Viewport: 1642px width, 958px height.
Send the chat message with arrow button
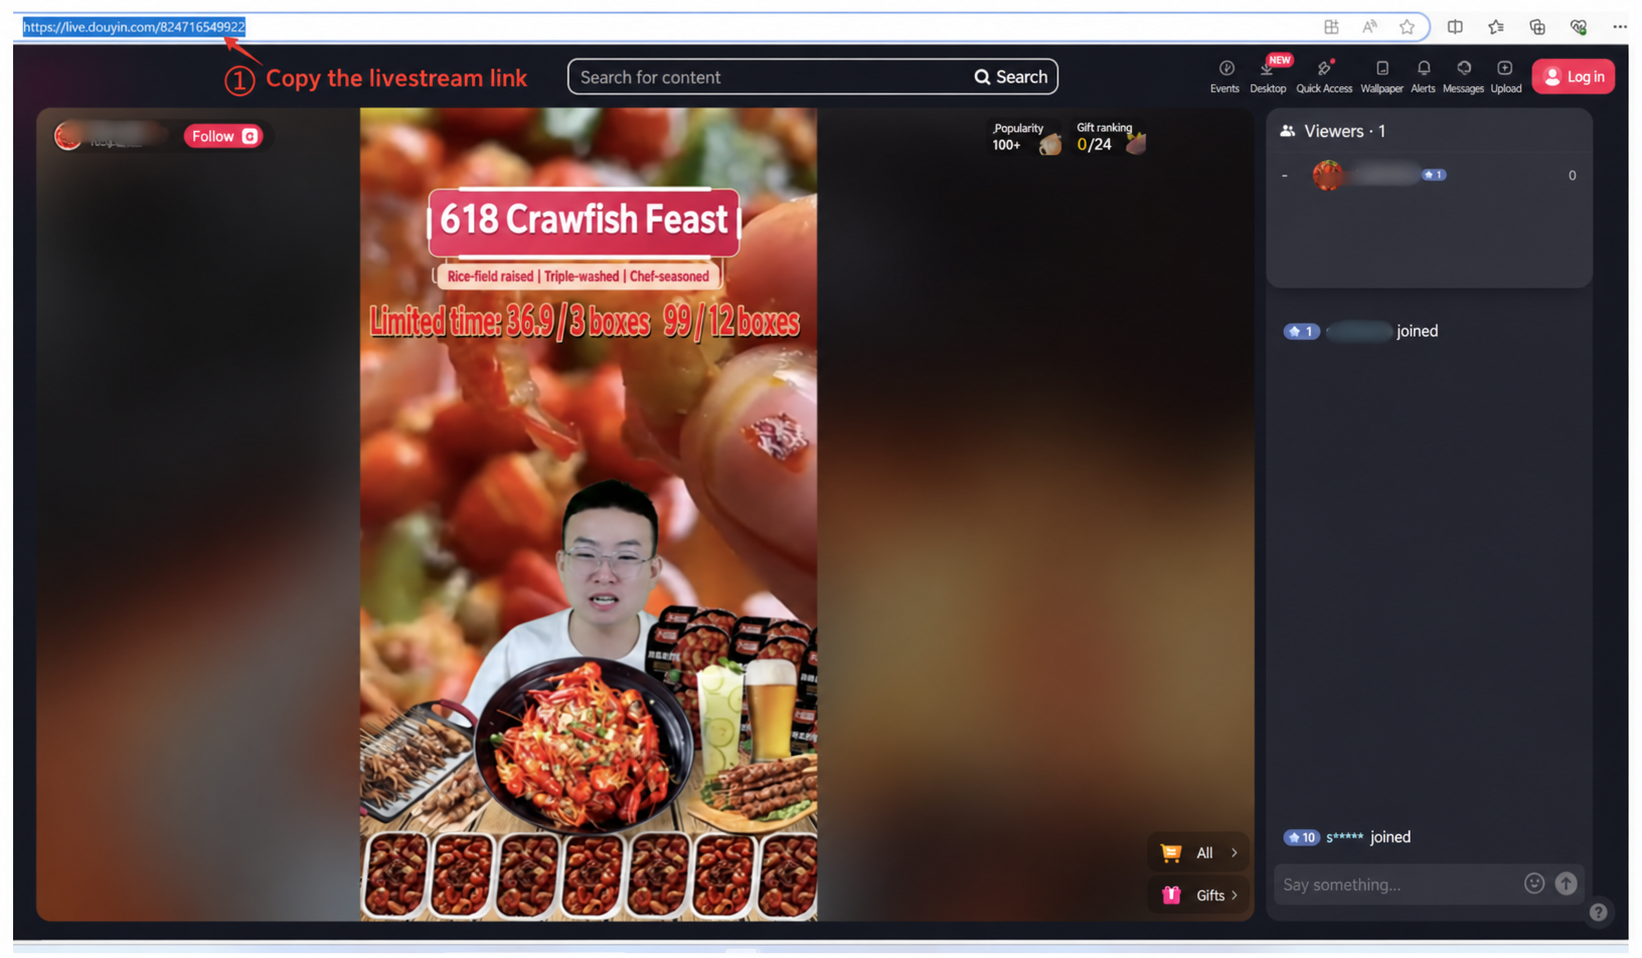pyautogui.click(x=1566, y=883)
